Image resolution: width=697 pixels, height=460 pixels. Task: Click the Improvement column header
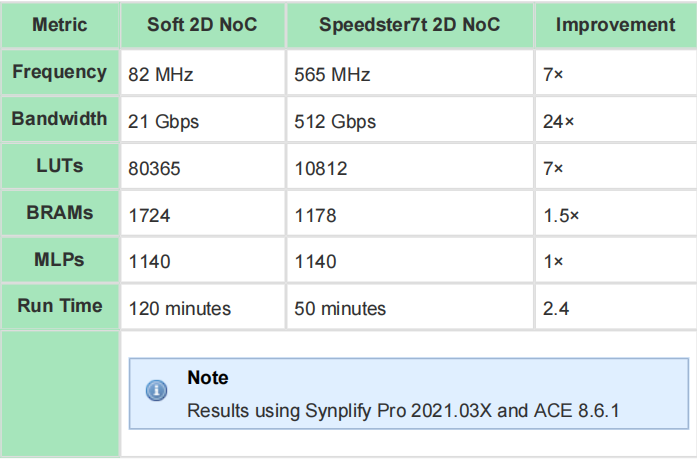tap(615, 24)
